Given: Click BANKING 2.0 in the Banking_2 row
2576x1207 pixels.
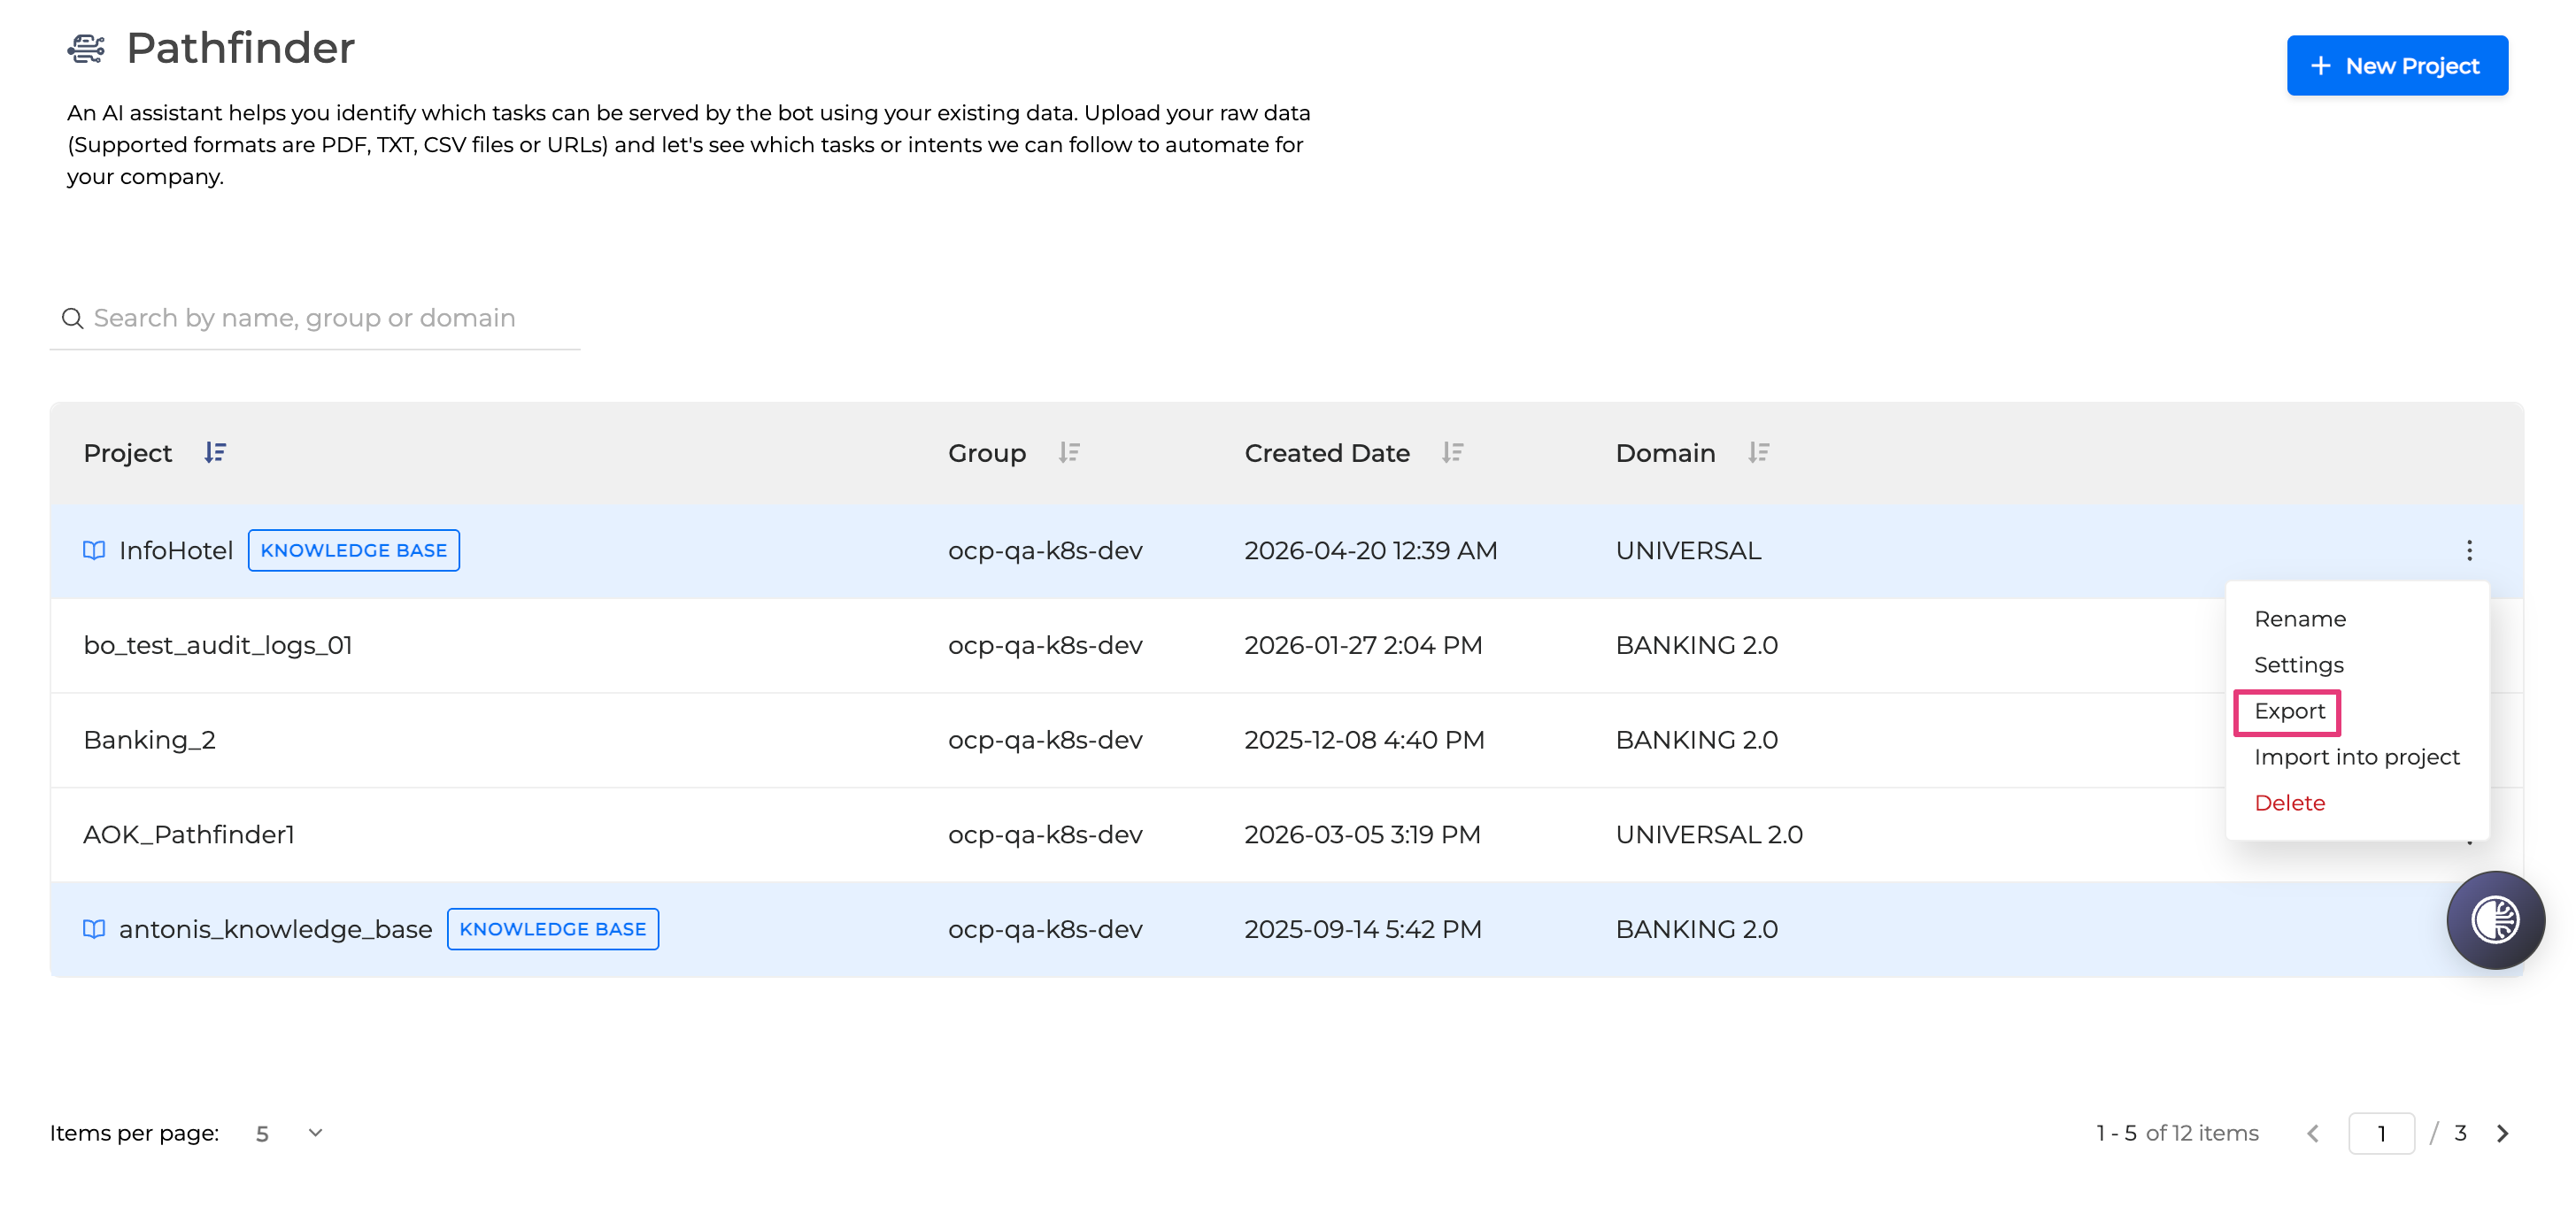Looking at the screenshot, I should [x=1696, y=740].
